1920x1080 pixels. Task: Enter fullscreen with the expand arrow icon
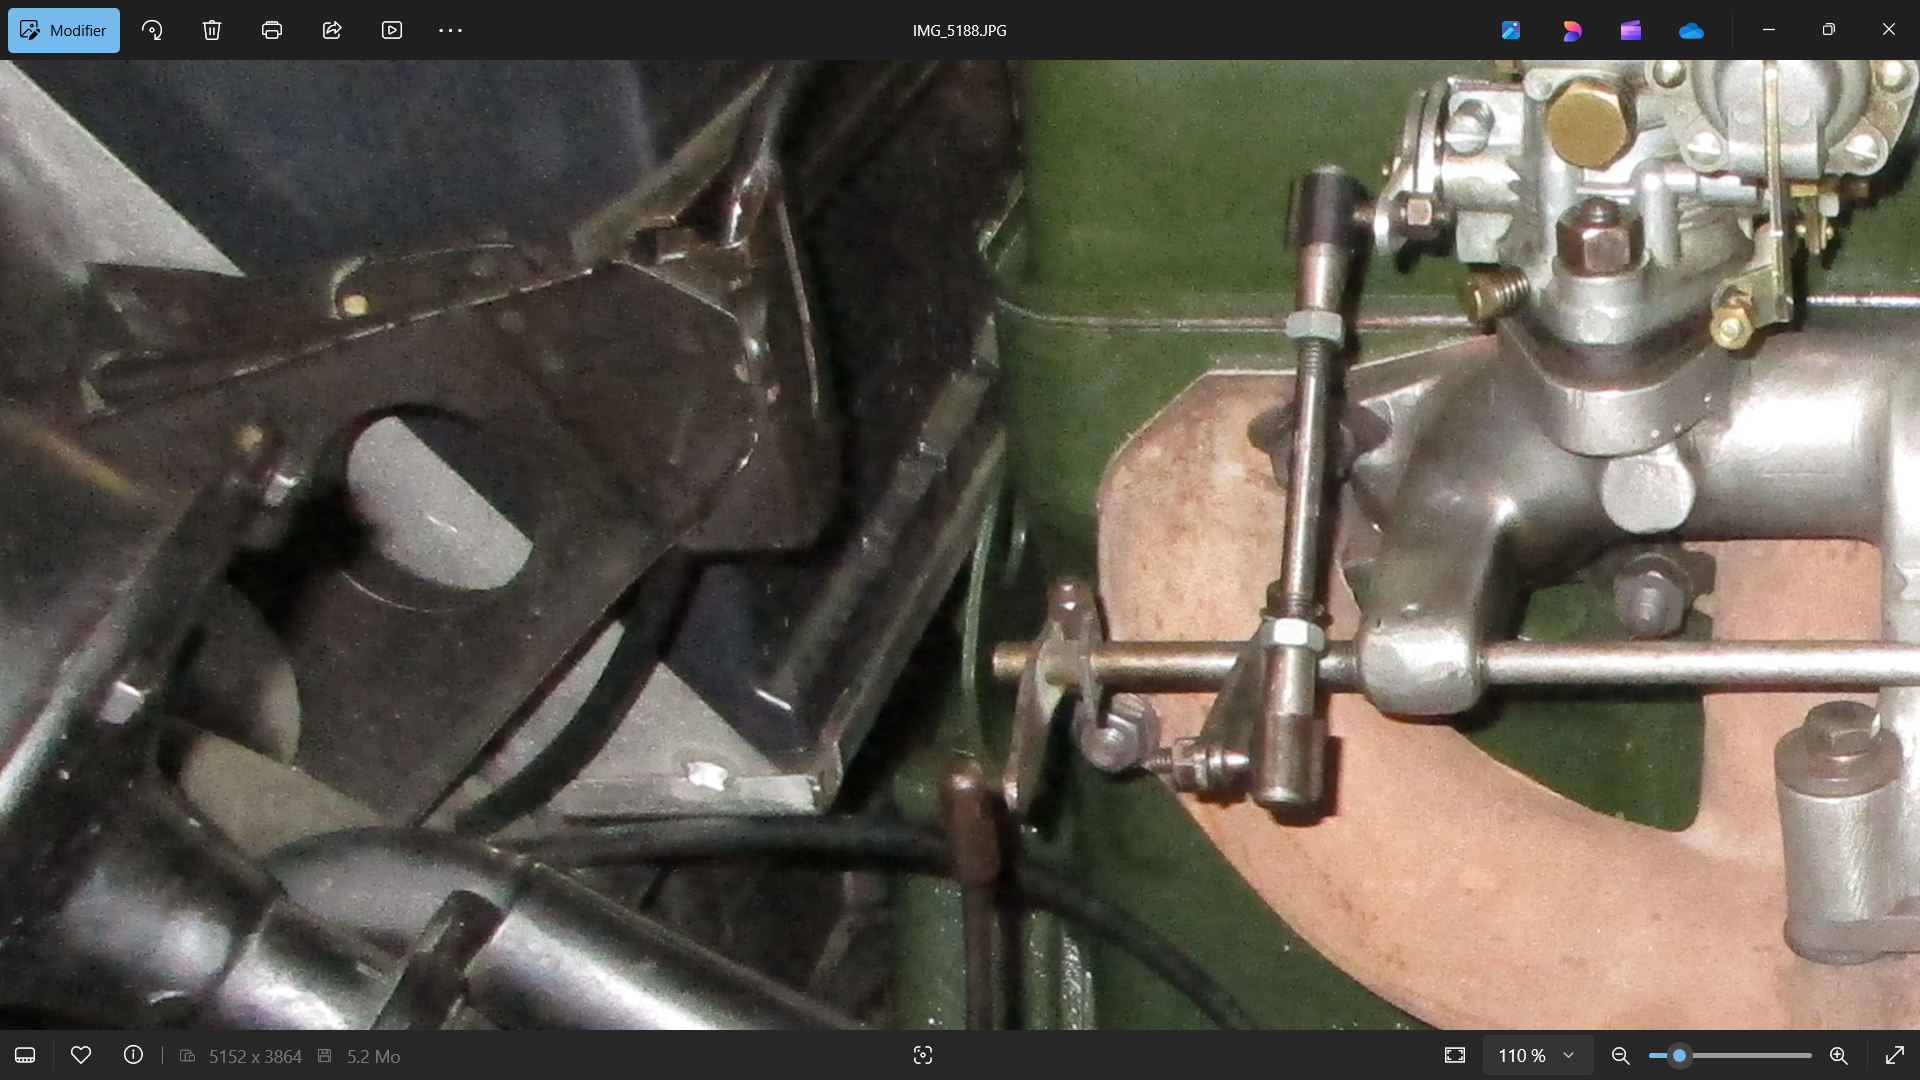(1894, 1055)
